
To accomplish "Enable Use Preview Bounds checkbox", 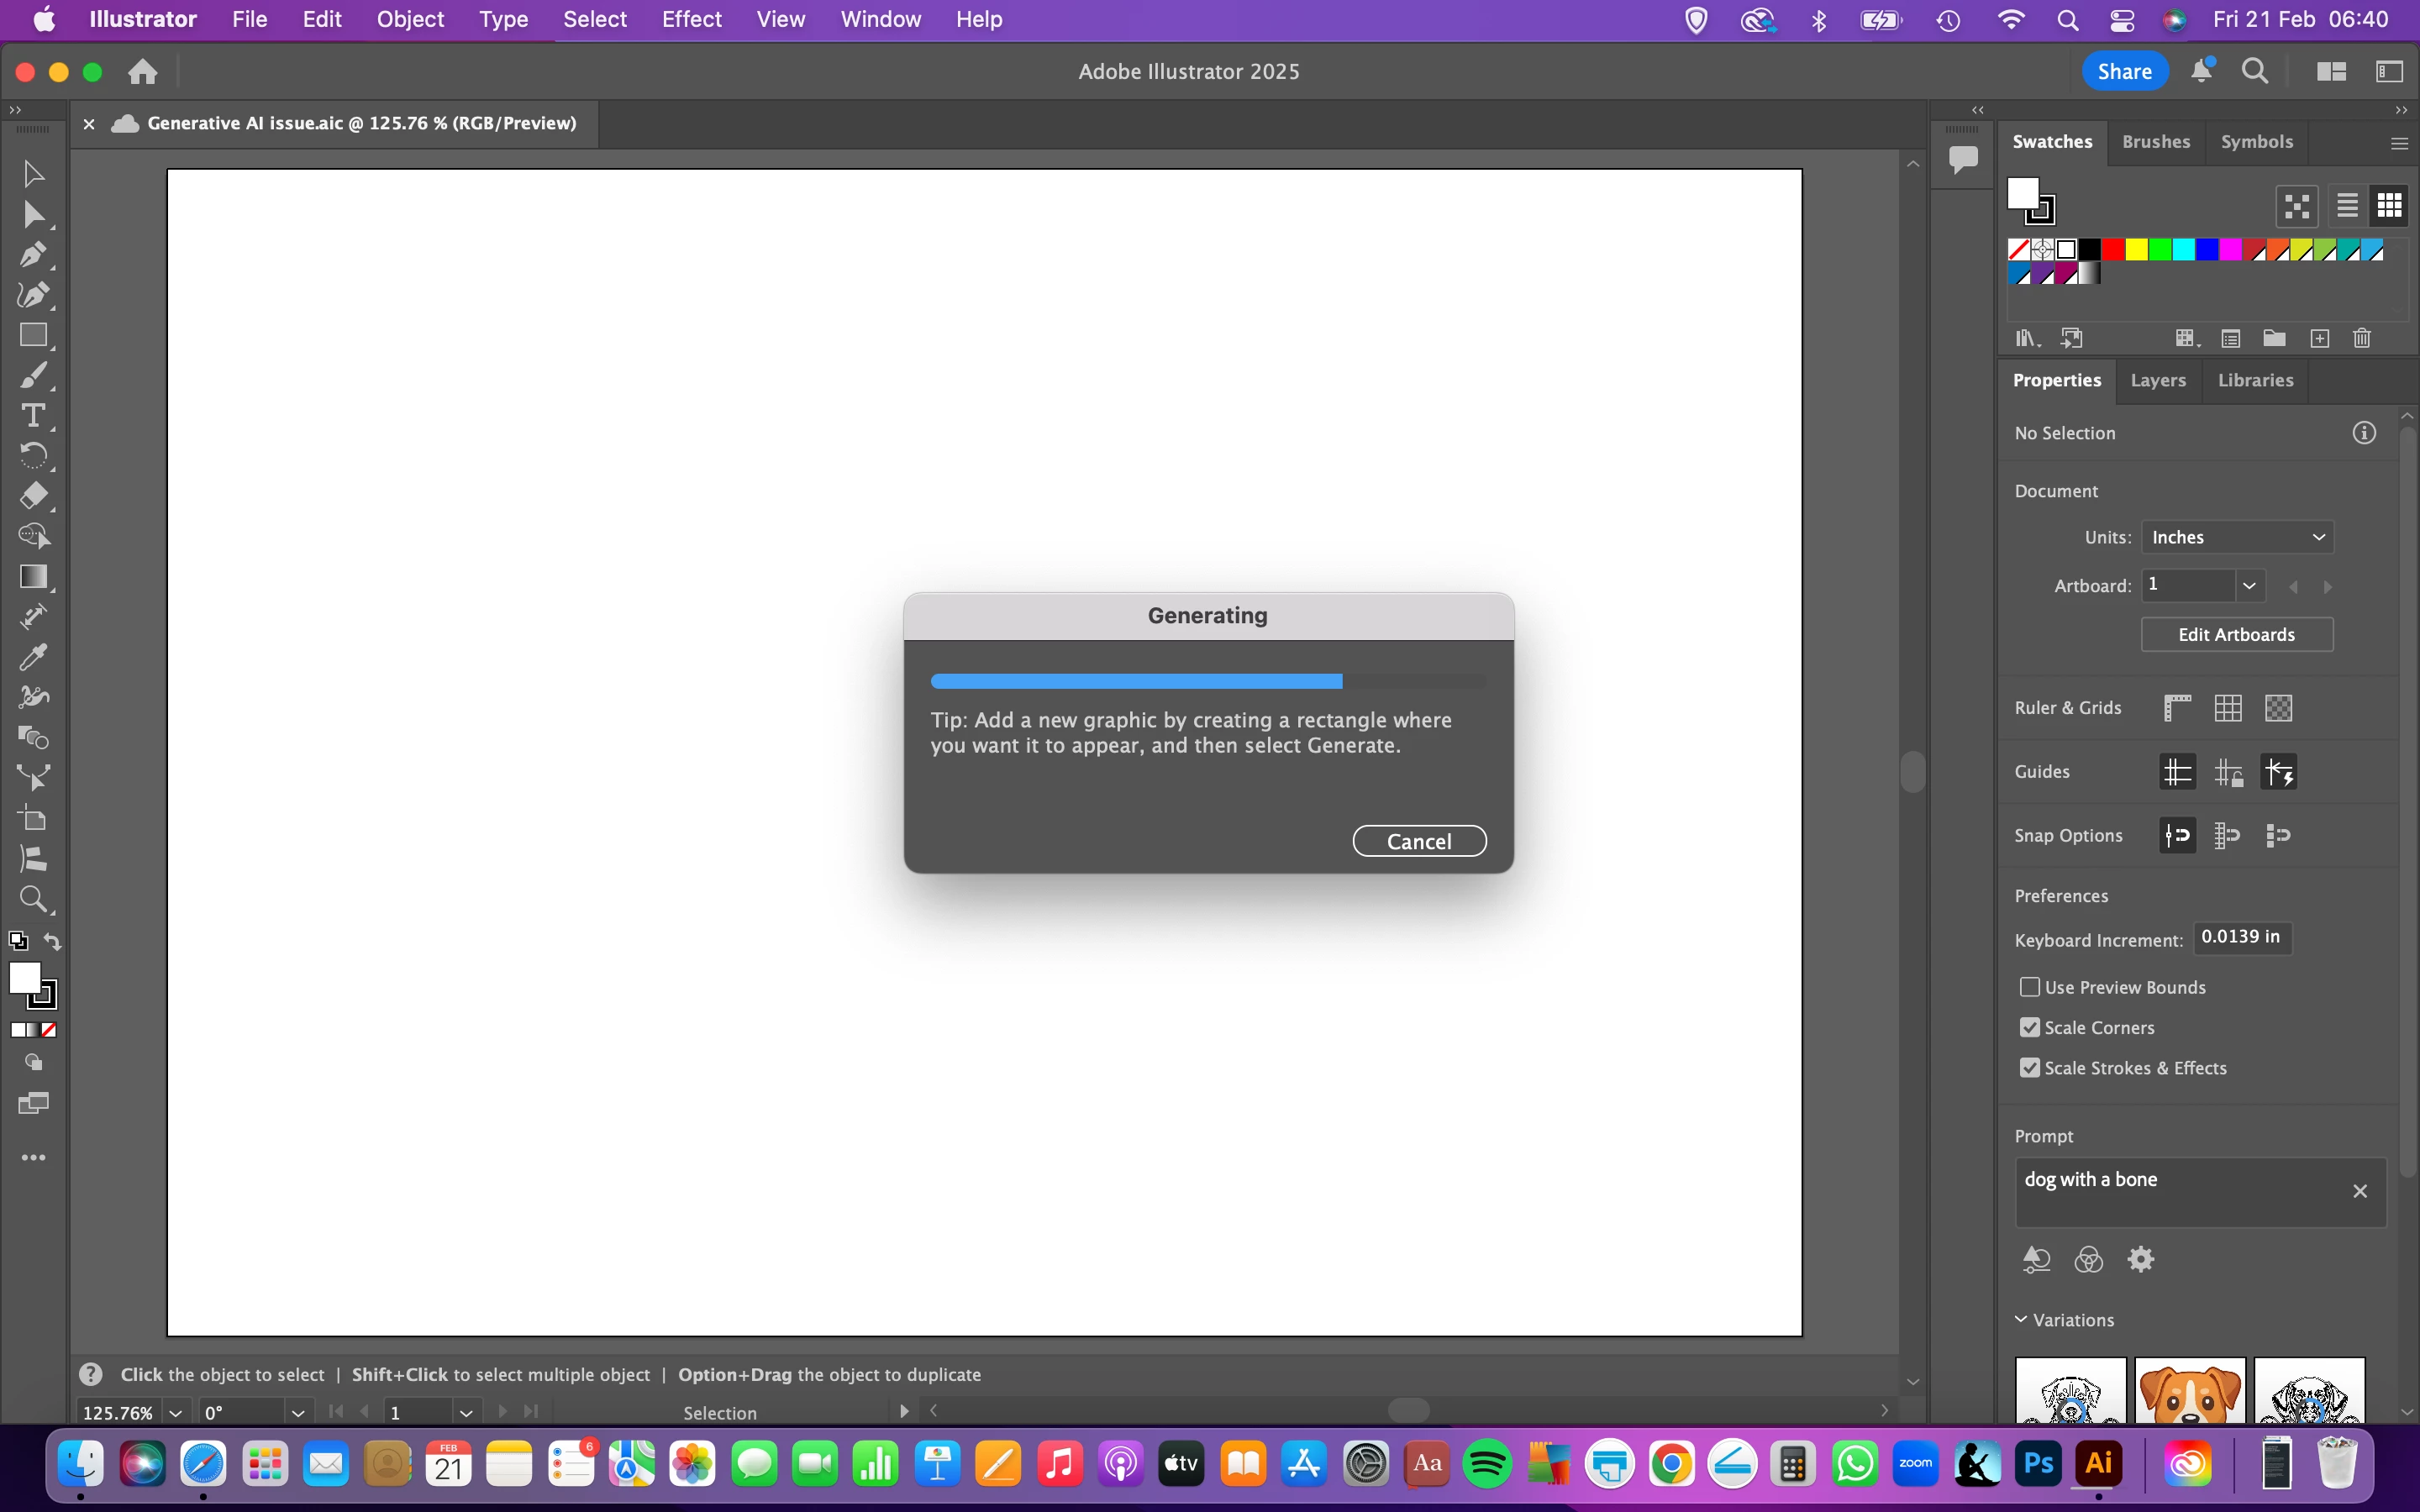I will [x=2029, y=987].
